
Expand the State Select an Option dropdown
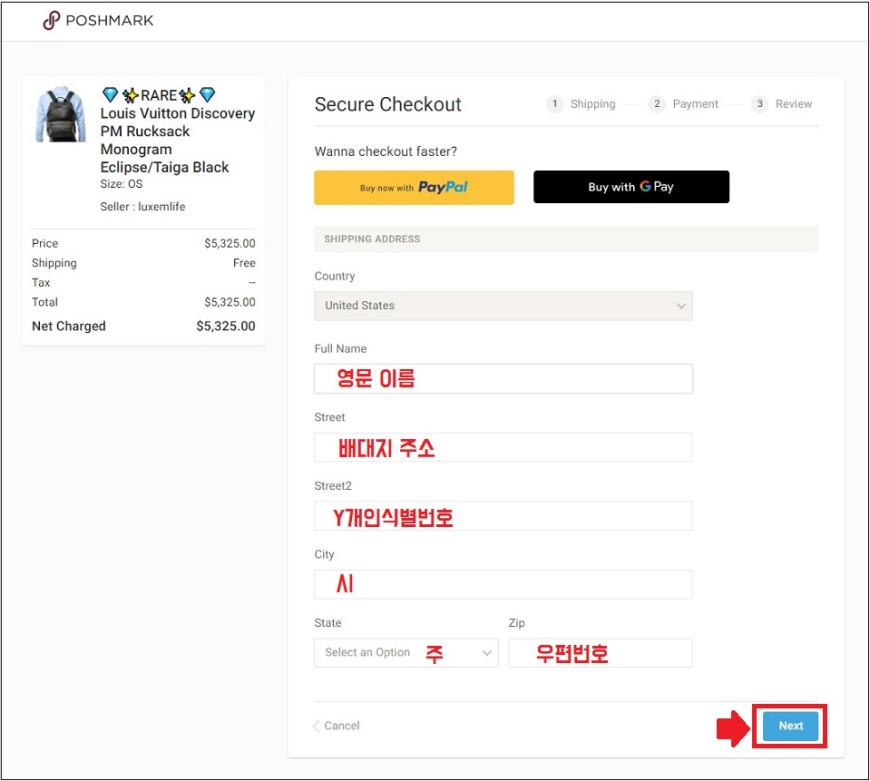(406, 653)
